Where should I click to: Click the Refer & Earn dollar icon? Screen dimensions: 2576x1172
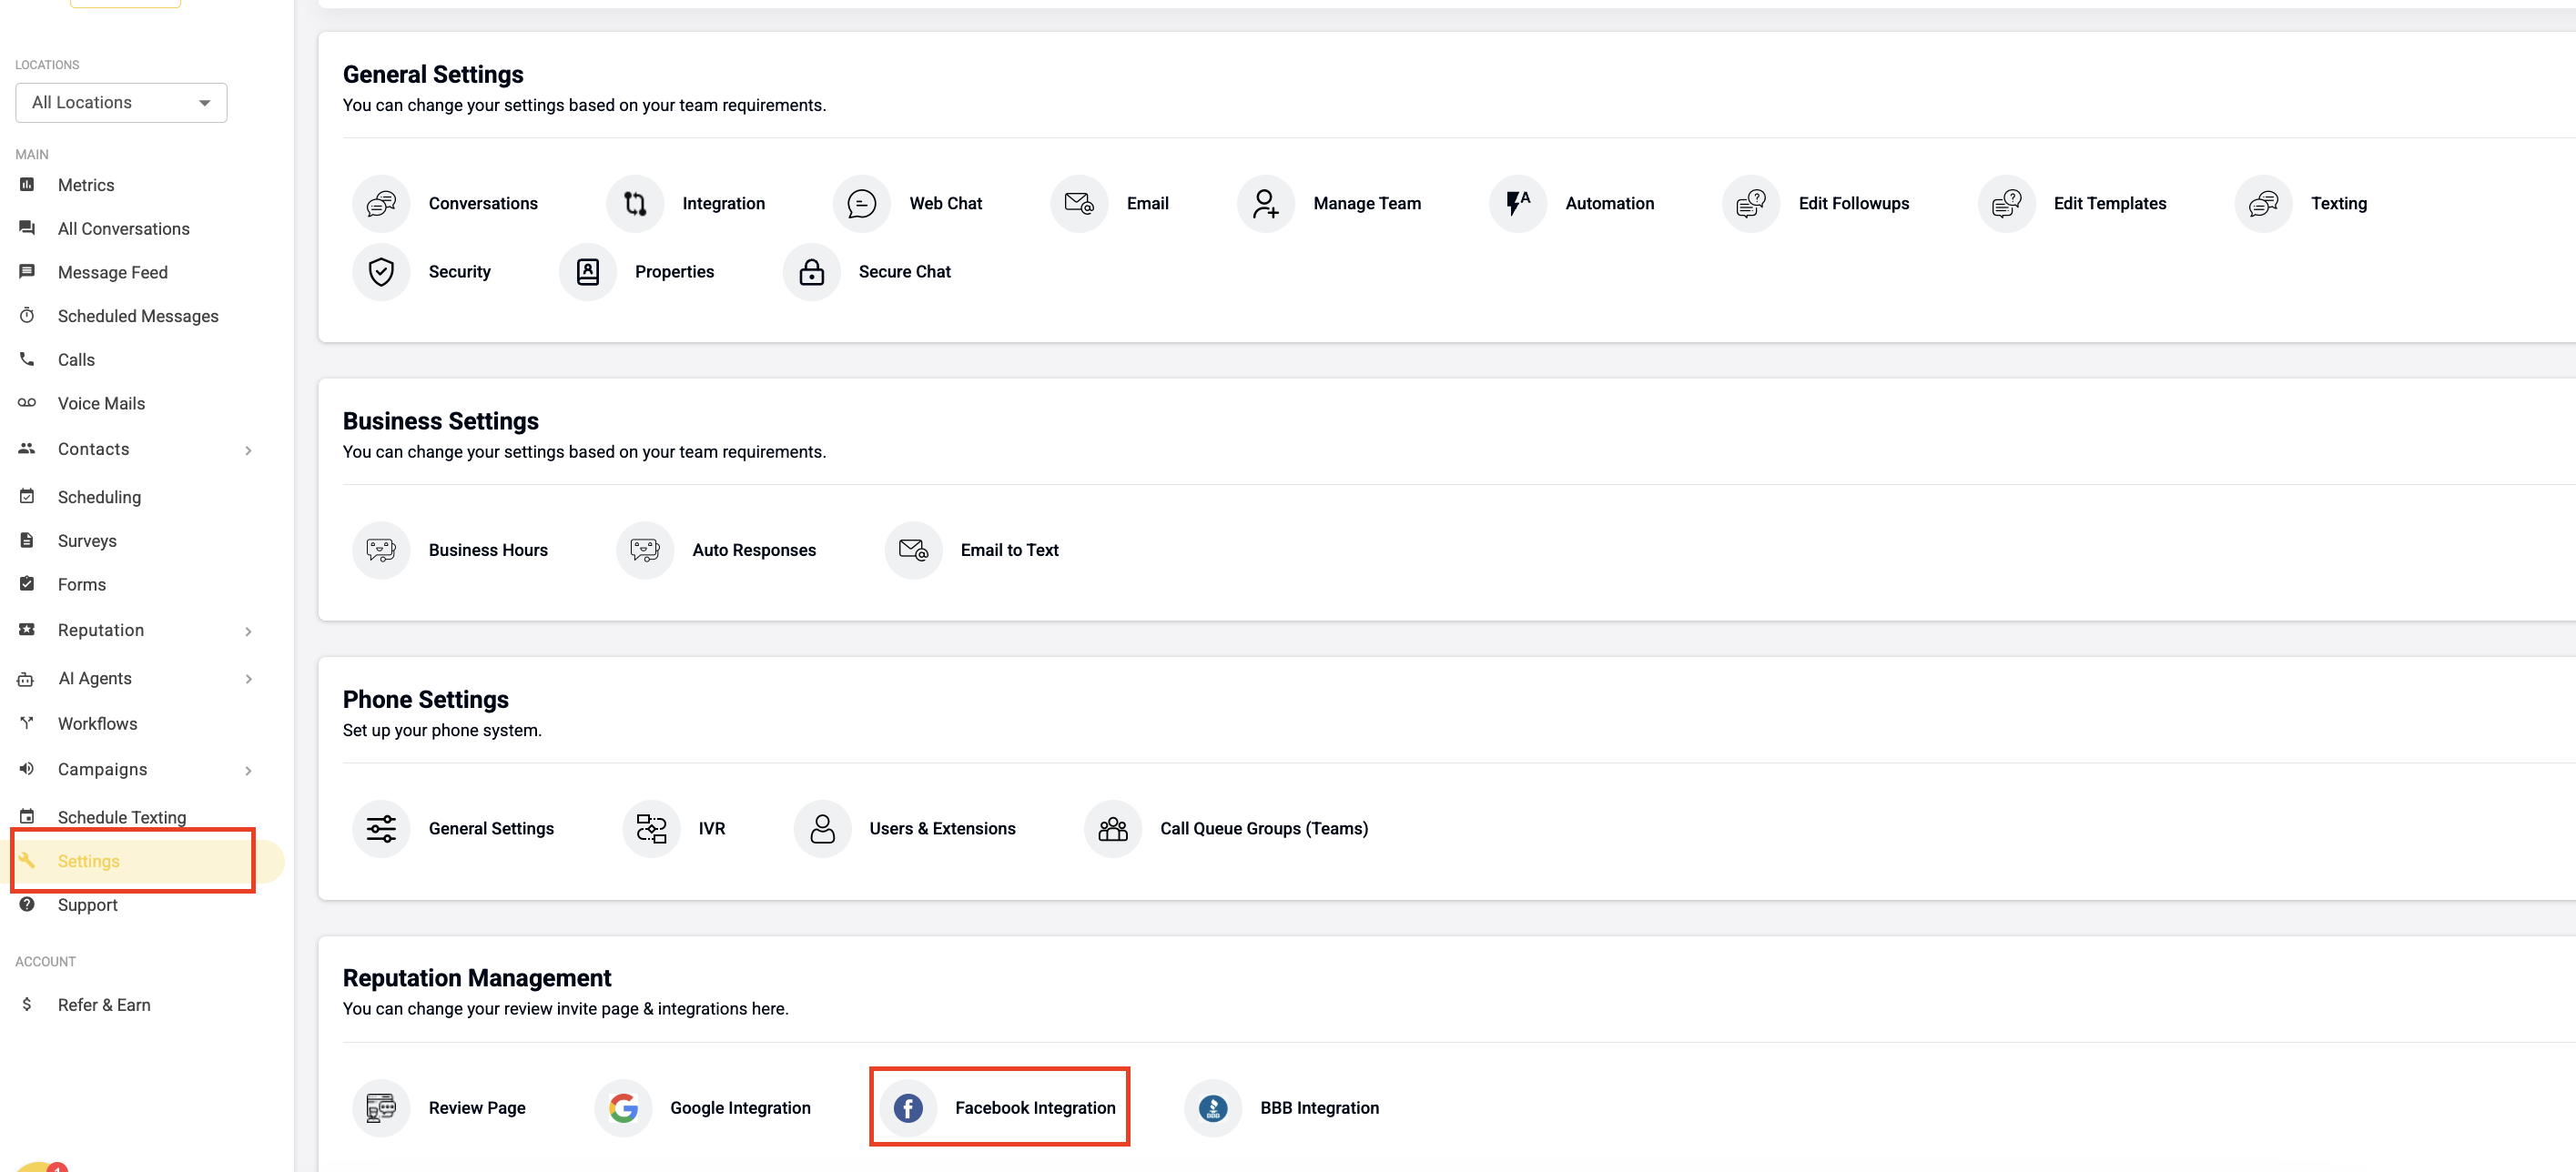click(27, 1004)
